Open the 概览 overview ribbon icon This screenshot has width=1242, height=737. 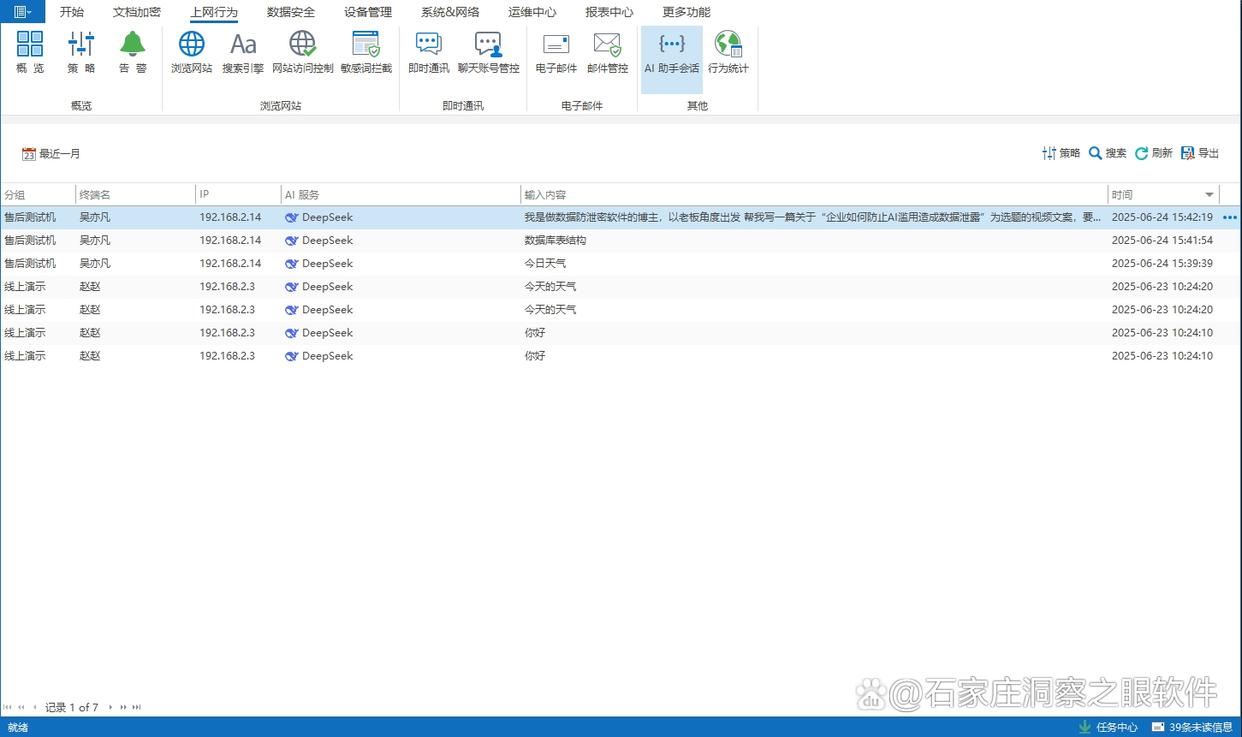[x=30, y=52]
